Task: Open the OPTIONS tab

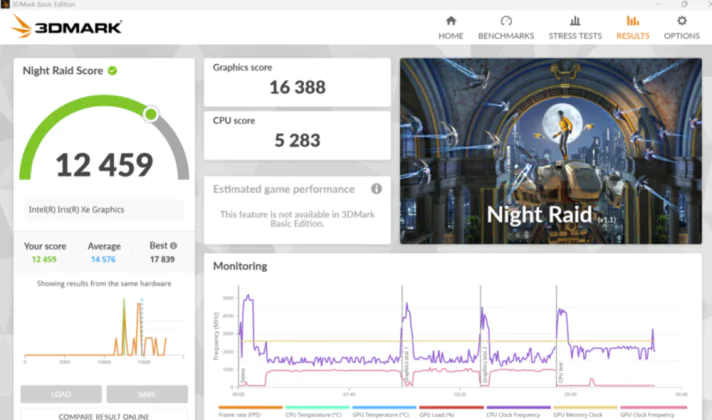Action: (682, 28)
